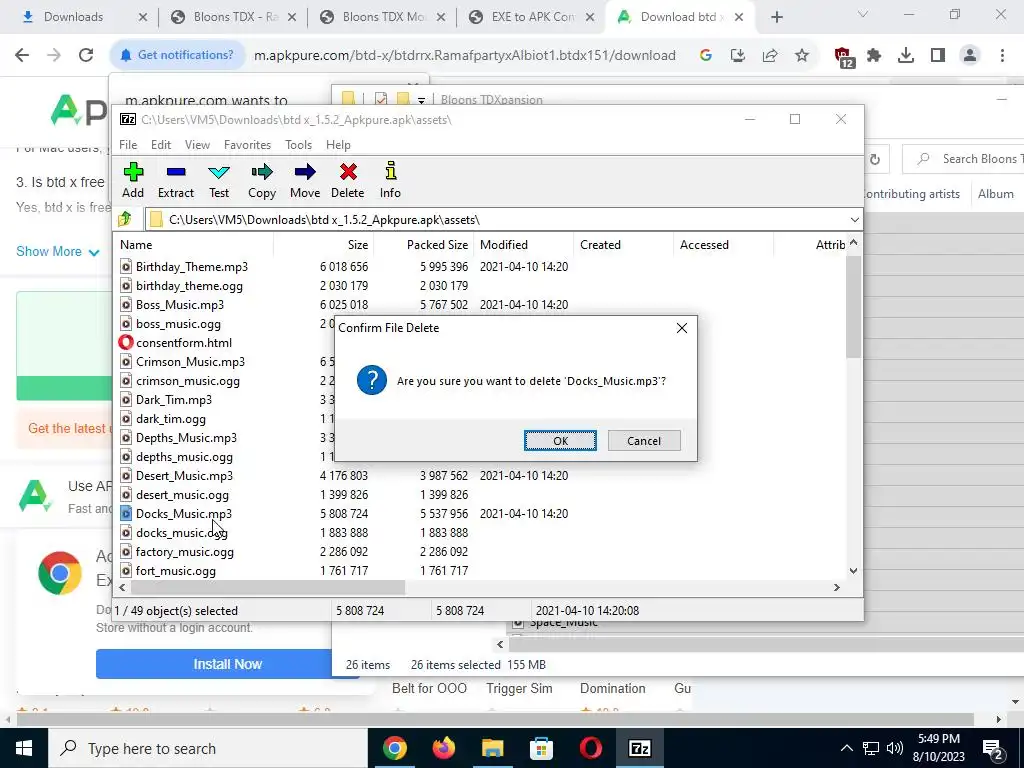The width and height of the screenshot is (1024, 768).
Task: Click the 7-Zip vertical scrollbar thumb
Action: coord(853,307)
